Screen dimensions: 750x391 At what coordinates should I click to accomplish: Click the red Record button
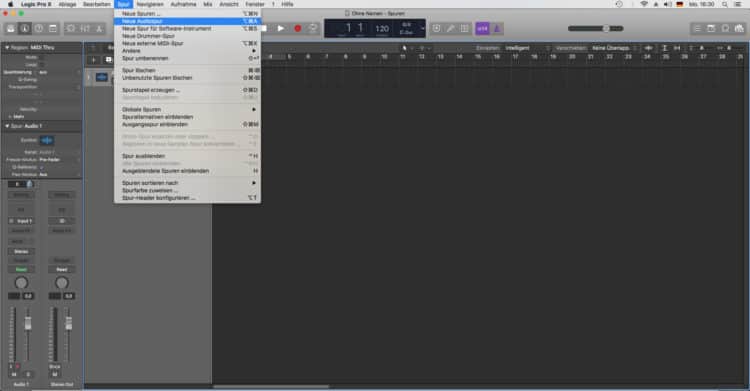pos(298,28)
